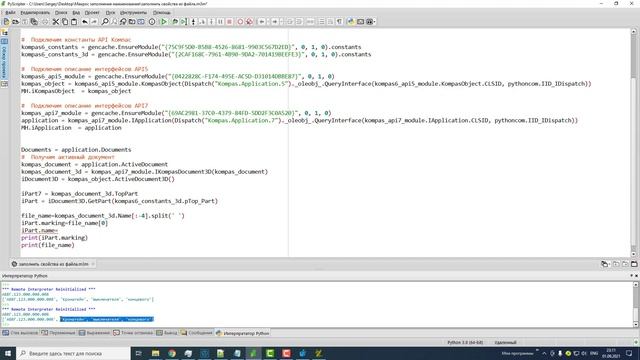Click the Task View taskbar icon

138,353
